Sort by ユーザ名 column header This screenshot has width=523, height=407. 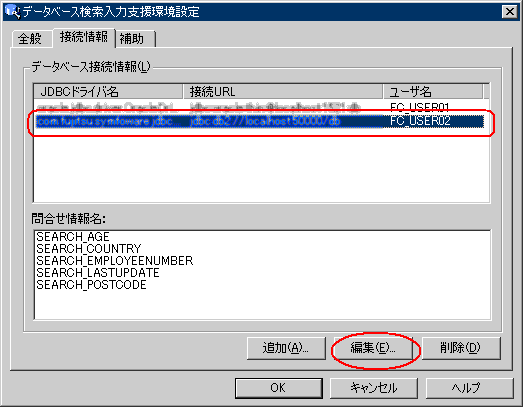point(433,91)
